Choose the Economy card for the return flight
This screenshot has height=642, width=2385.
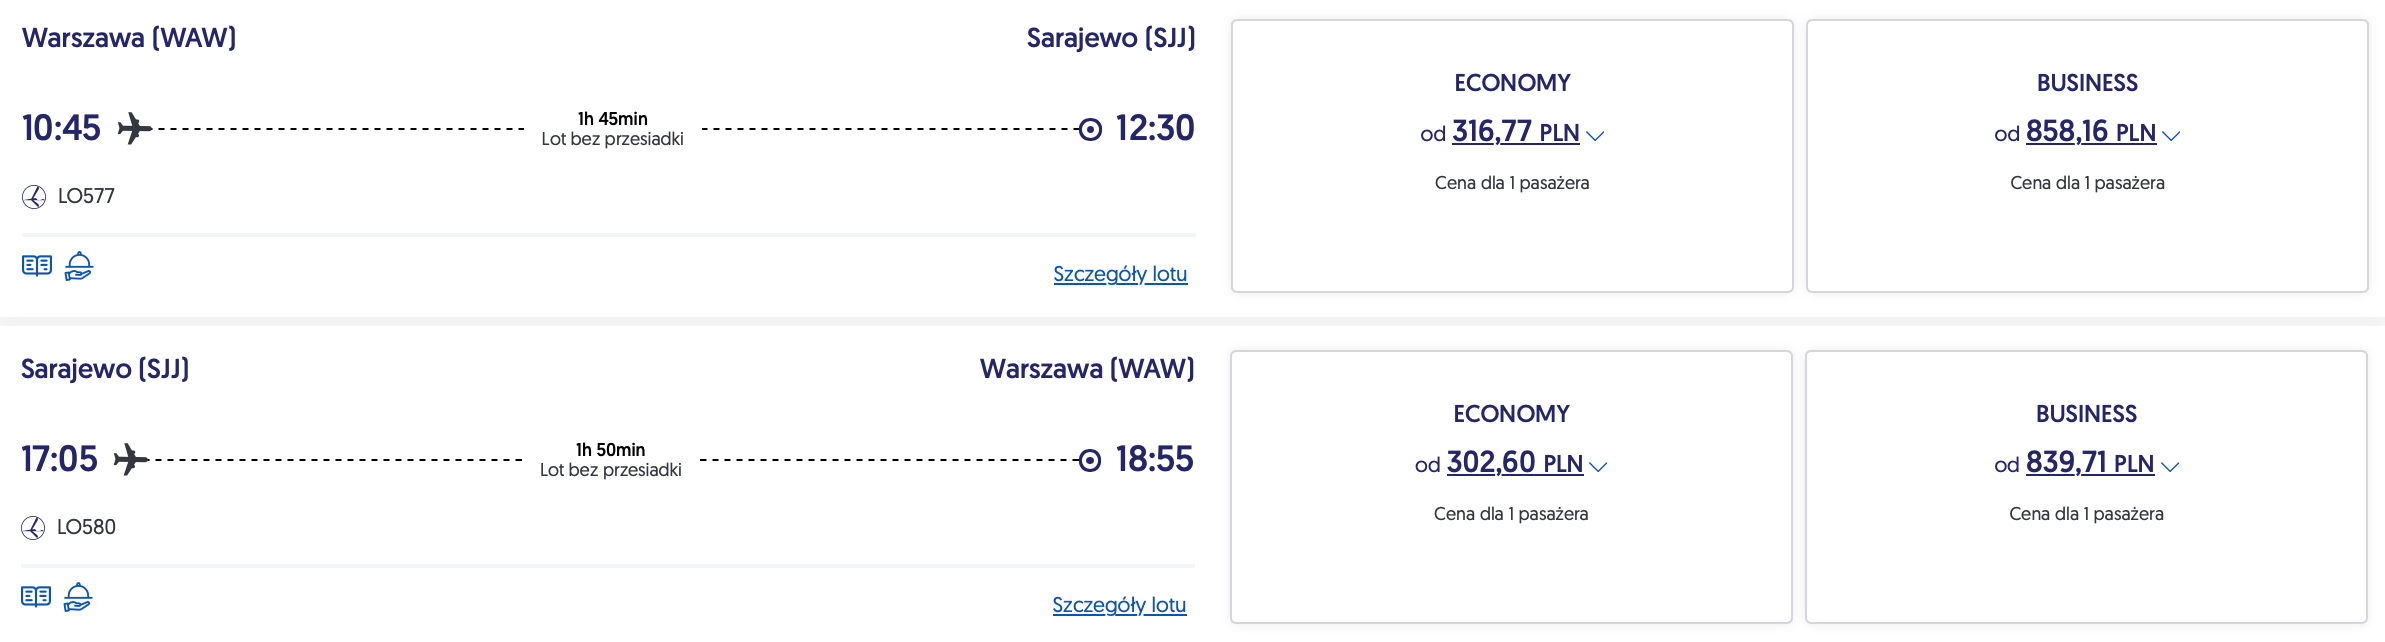tap(1511, 560)
